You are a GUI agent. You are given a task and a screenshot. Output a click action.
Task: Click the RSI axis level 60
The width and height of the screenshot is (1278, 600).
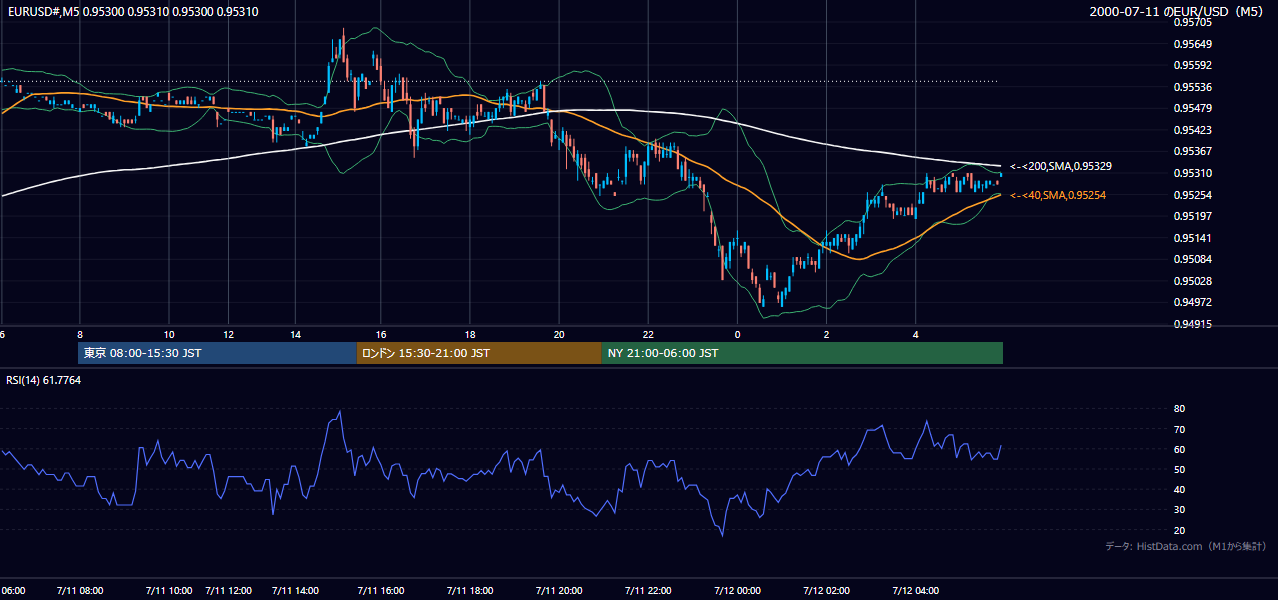click(1179, 449)
